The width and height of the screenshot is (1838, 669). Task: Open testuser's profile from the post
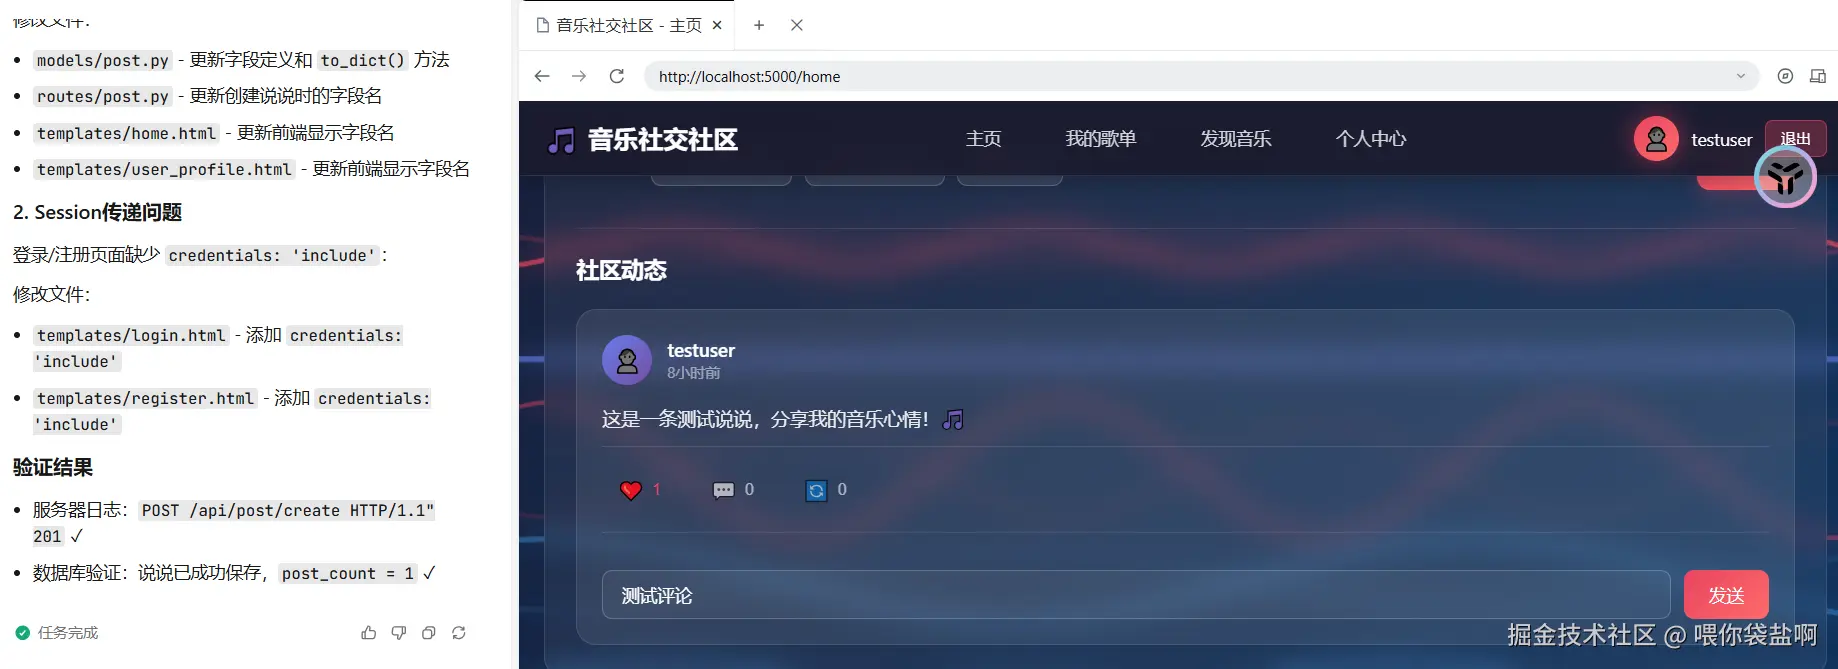pos(700,351)
